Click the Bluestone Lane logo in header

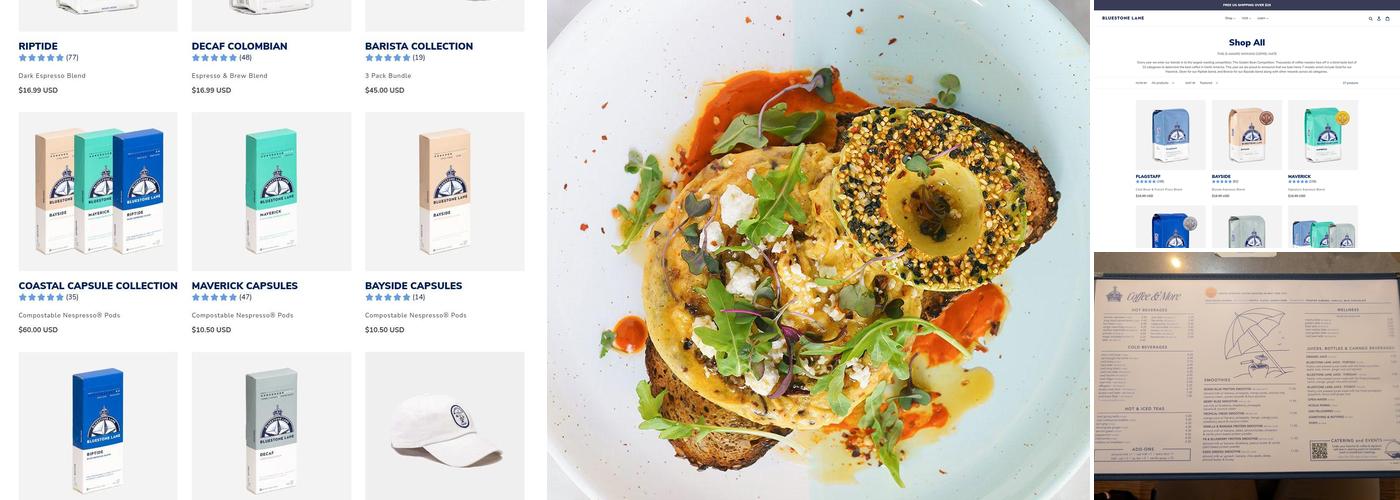[1123, 18]
